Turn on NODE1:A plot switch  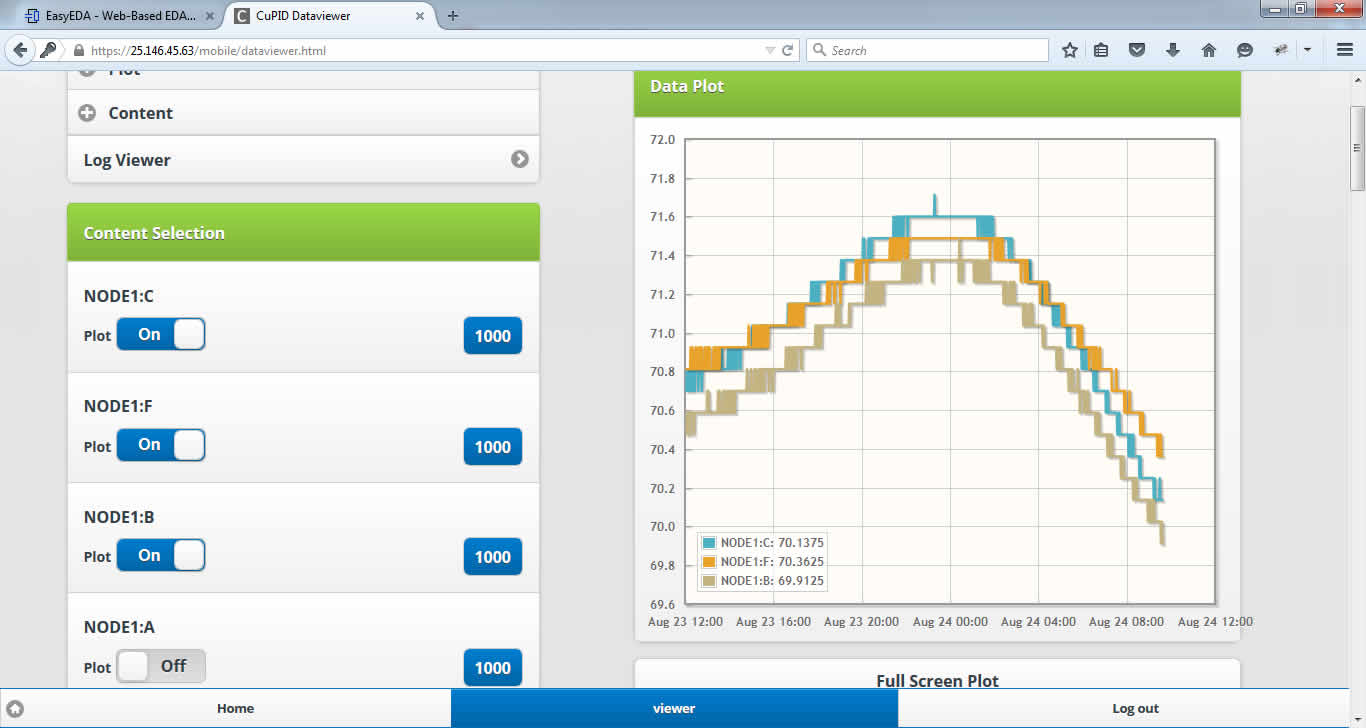[x=161, y=666]
